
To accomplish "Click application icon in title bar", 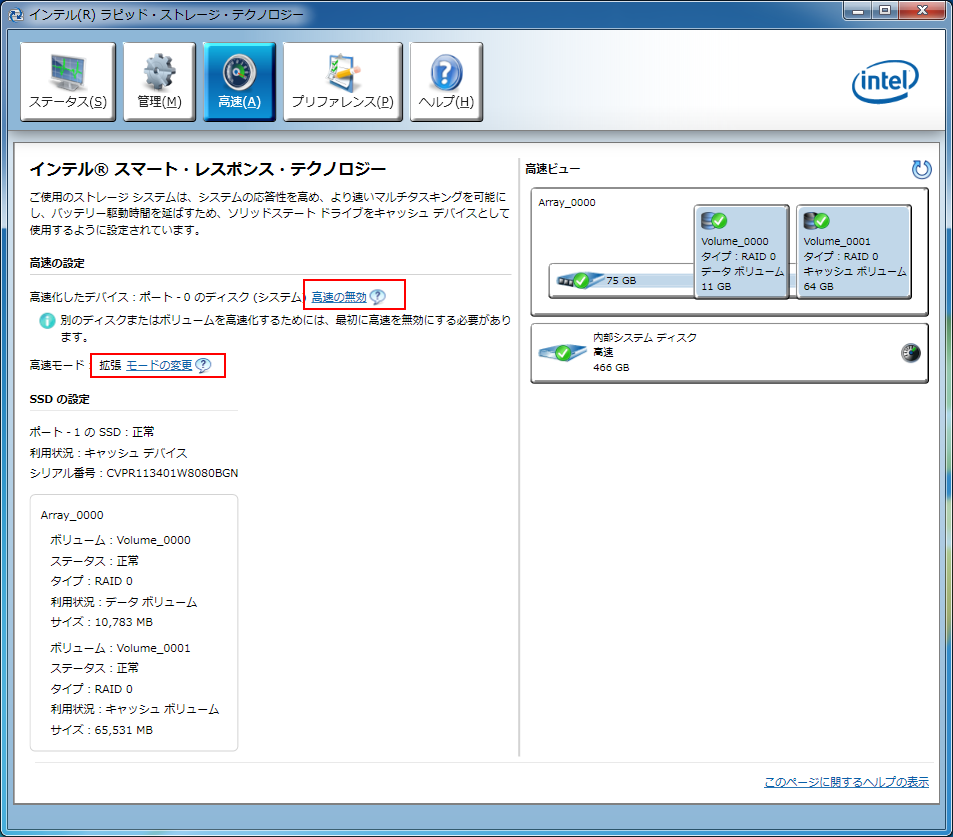I will pyautogui.click(x=16, y=15).
